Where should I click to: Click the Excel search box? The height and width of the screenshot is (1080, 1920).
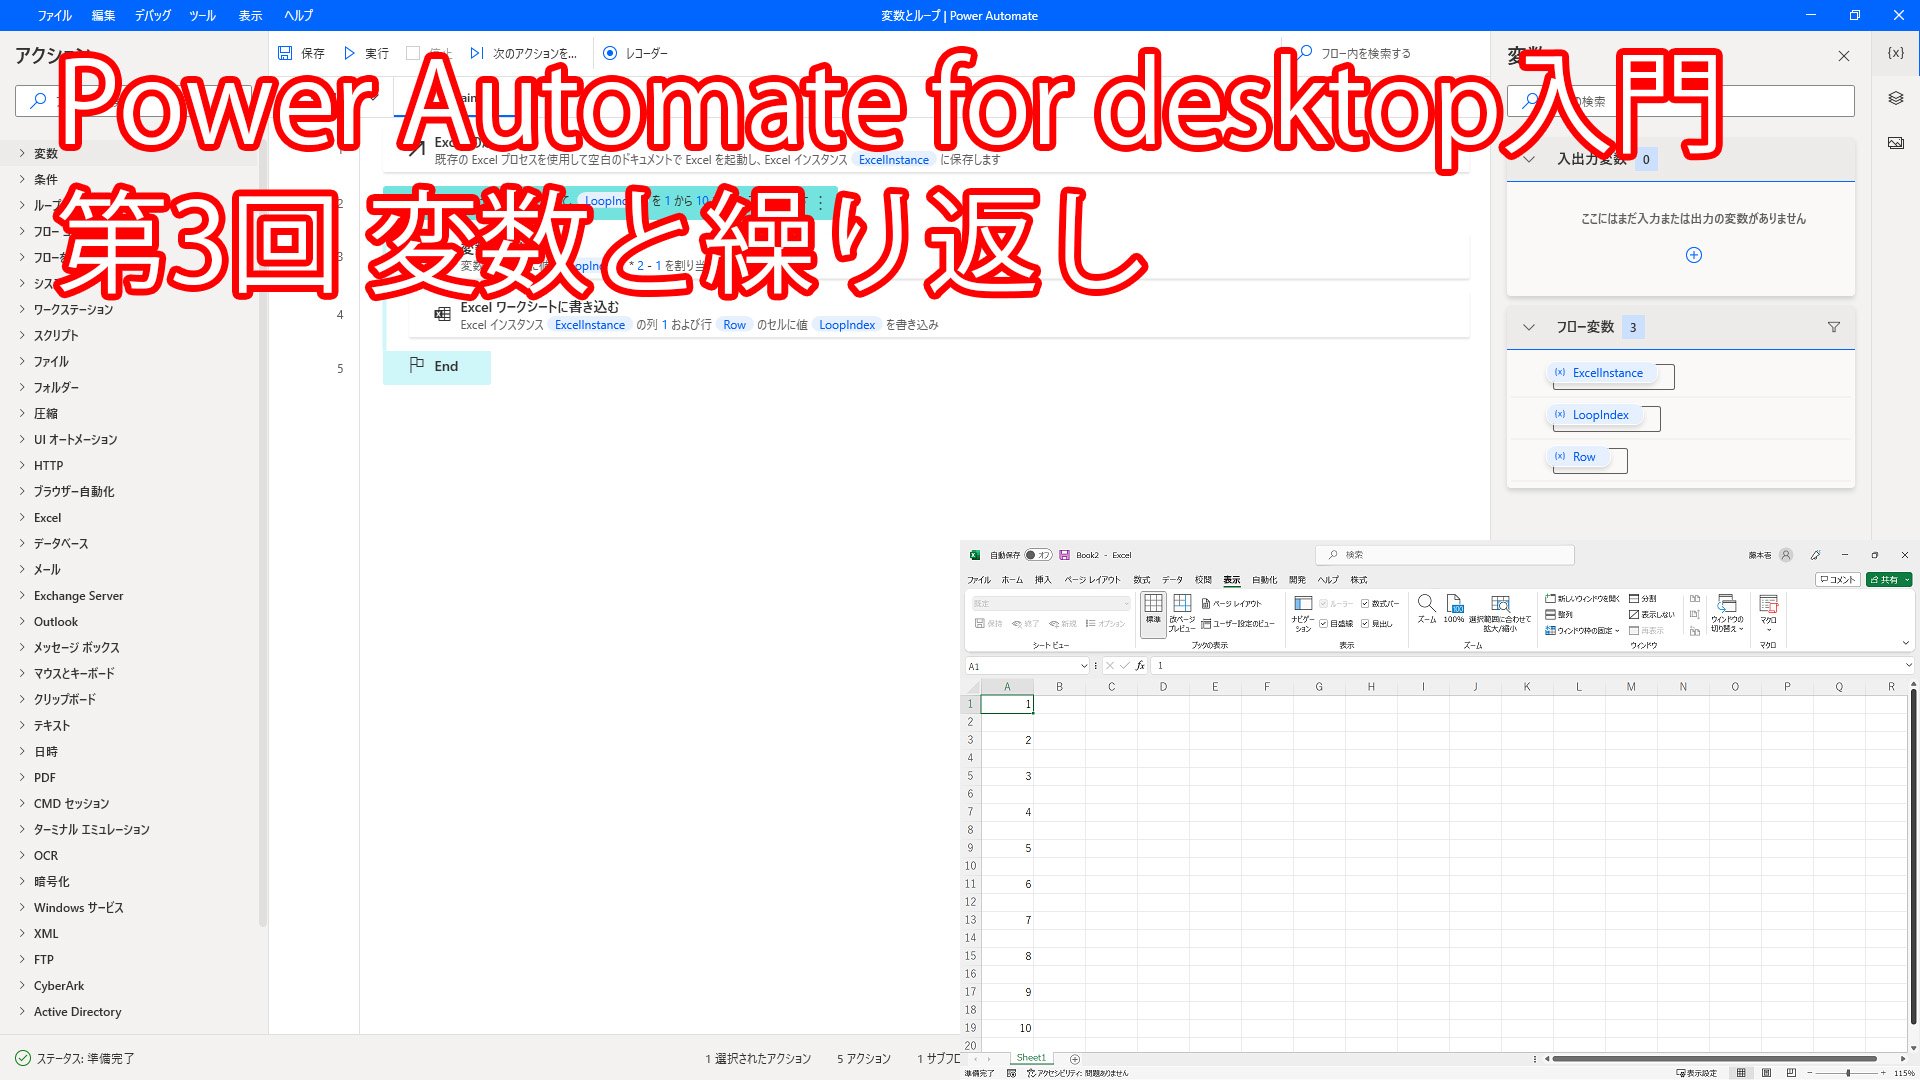click(x=1444, y=555)
